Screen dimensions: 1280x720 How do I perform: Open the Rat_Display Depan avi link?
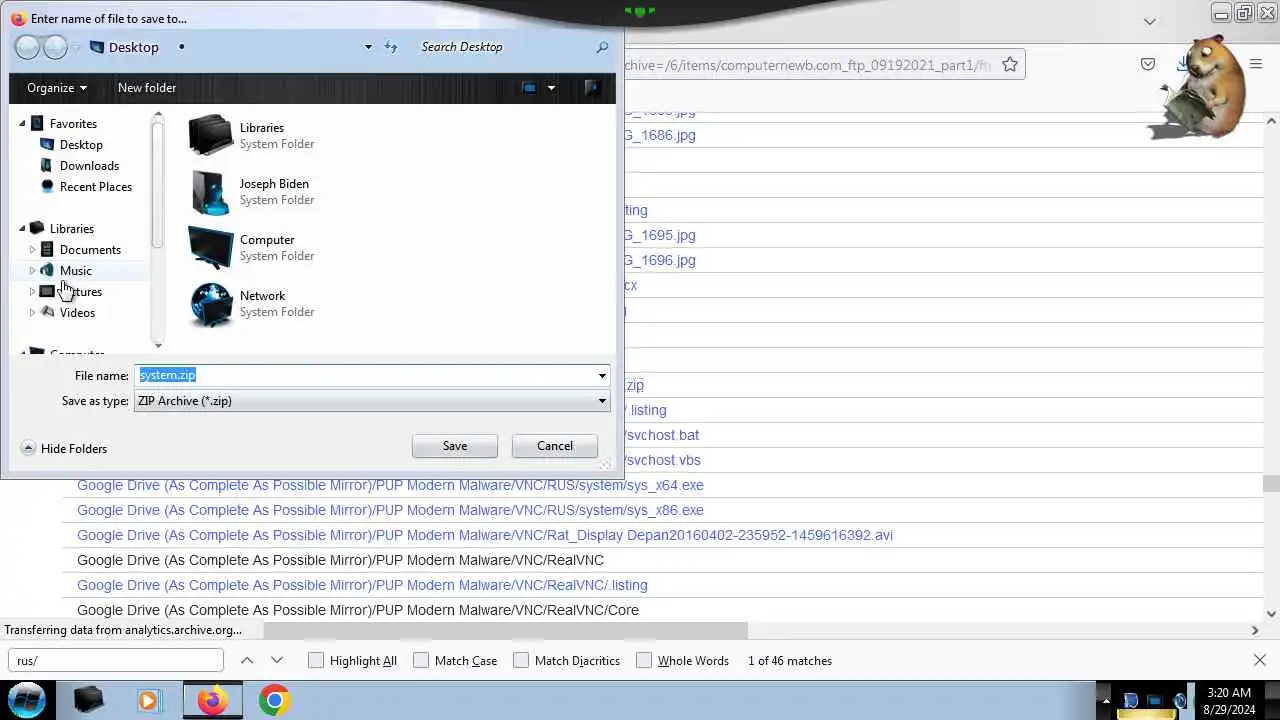tap(485, 535)
